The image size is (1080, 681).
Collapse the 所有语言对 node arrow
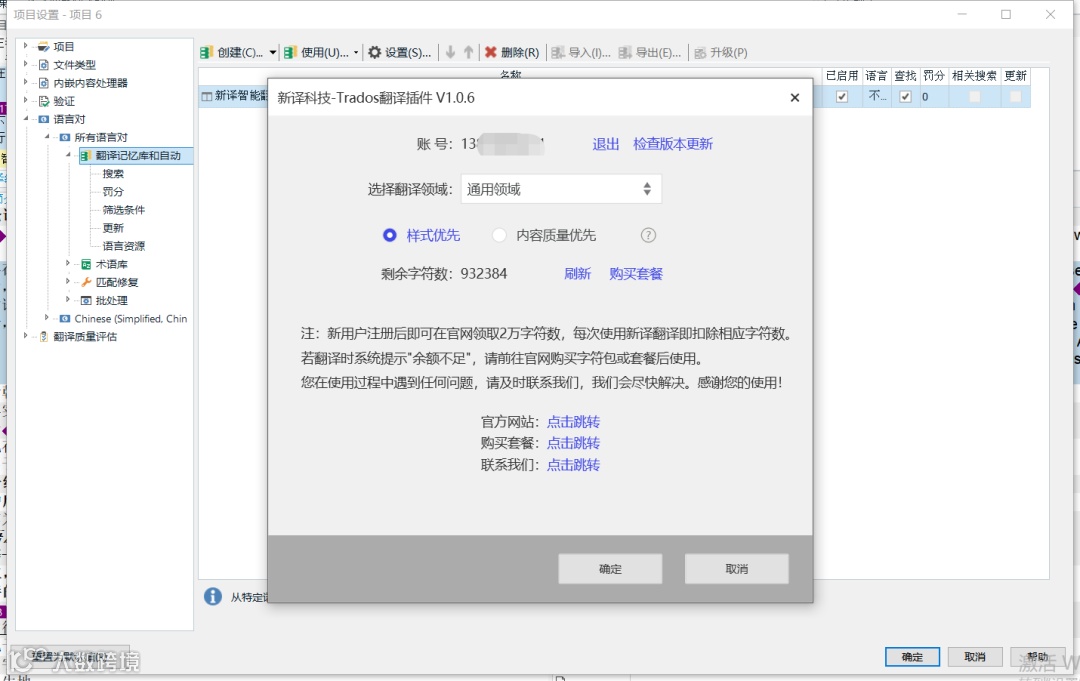click(47, 136)
